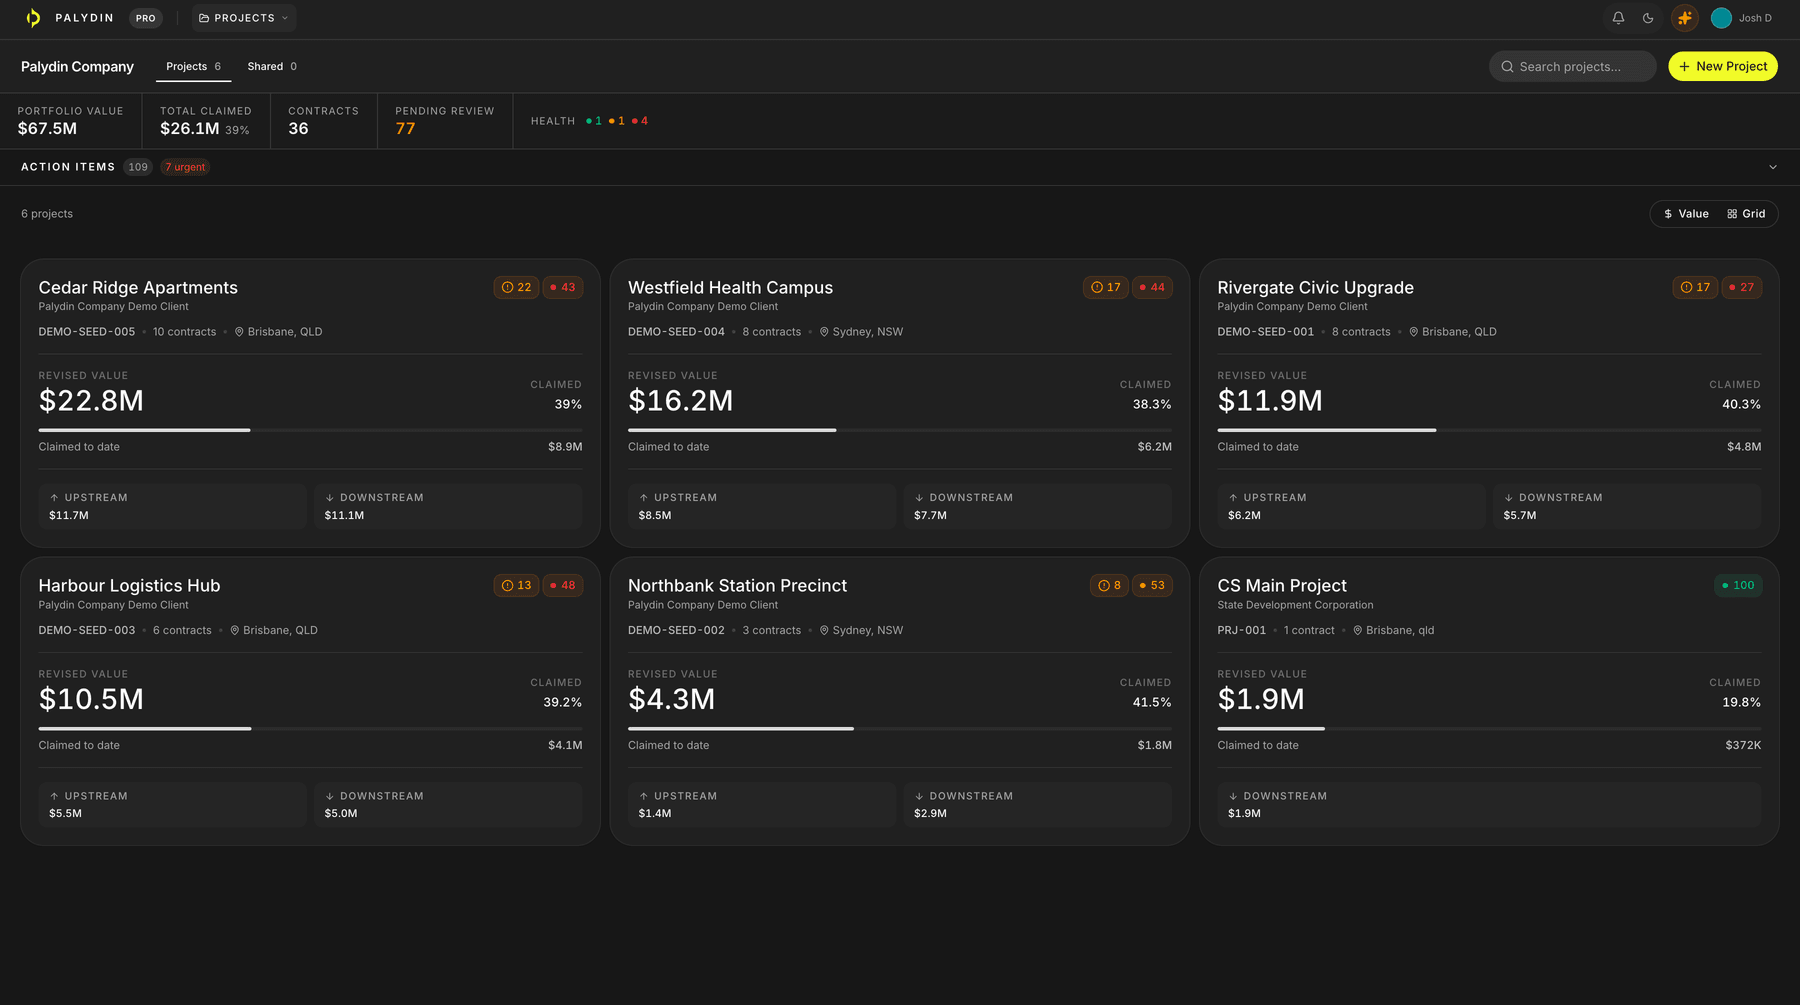Click Harbour Logistics Downstream $5.0M tile
Image resolution: width=1800 pixels, height=1005 pixels.
coord(448,804)
